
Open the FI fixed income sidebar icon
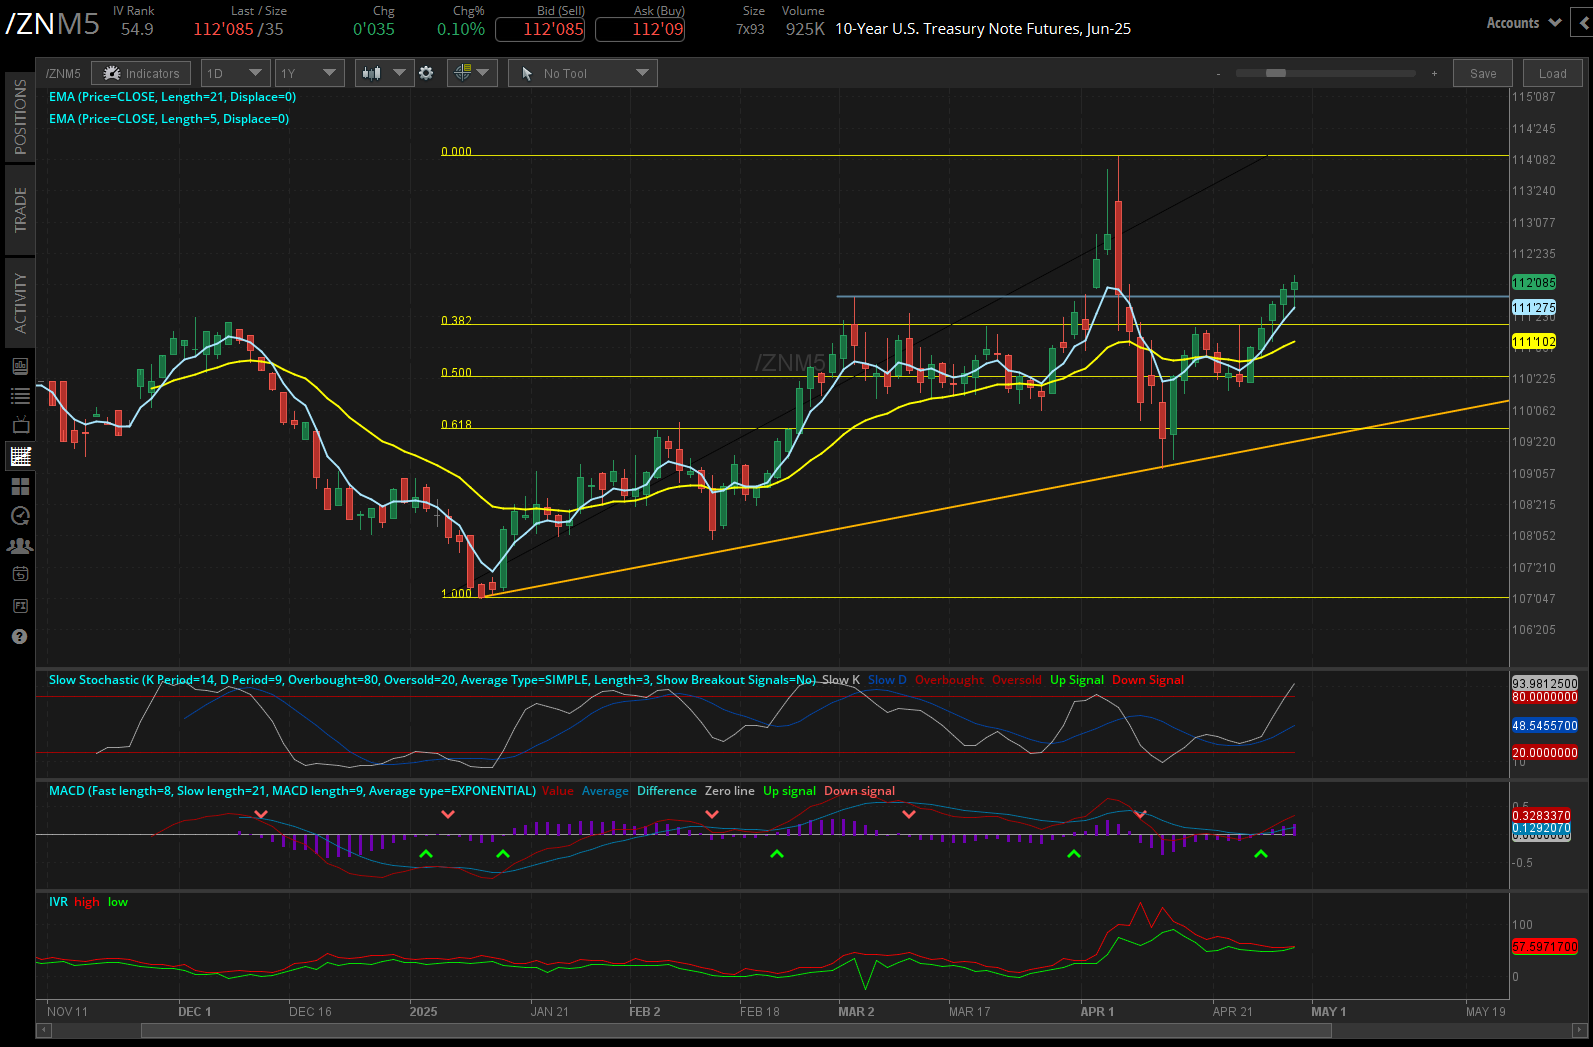pos(20,606)
